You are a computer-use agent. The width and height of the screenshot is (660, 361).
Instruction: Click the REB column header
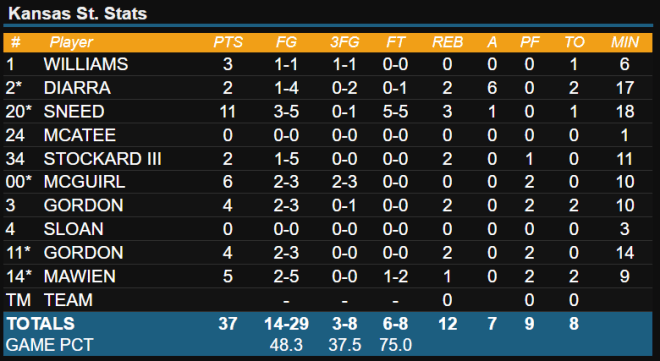[x=447, y=42]
